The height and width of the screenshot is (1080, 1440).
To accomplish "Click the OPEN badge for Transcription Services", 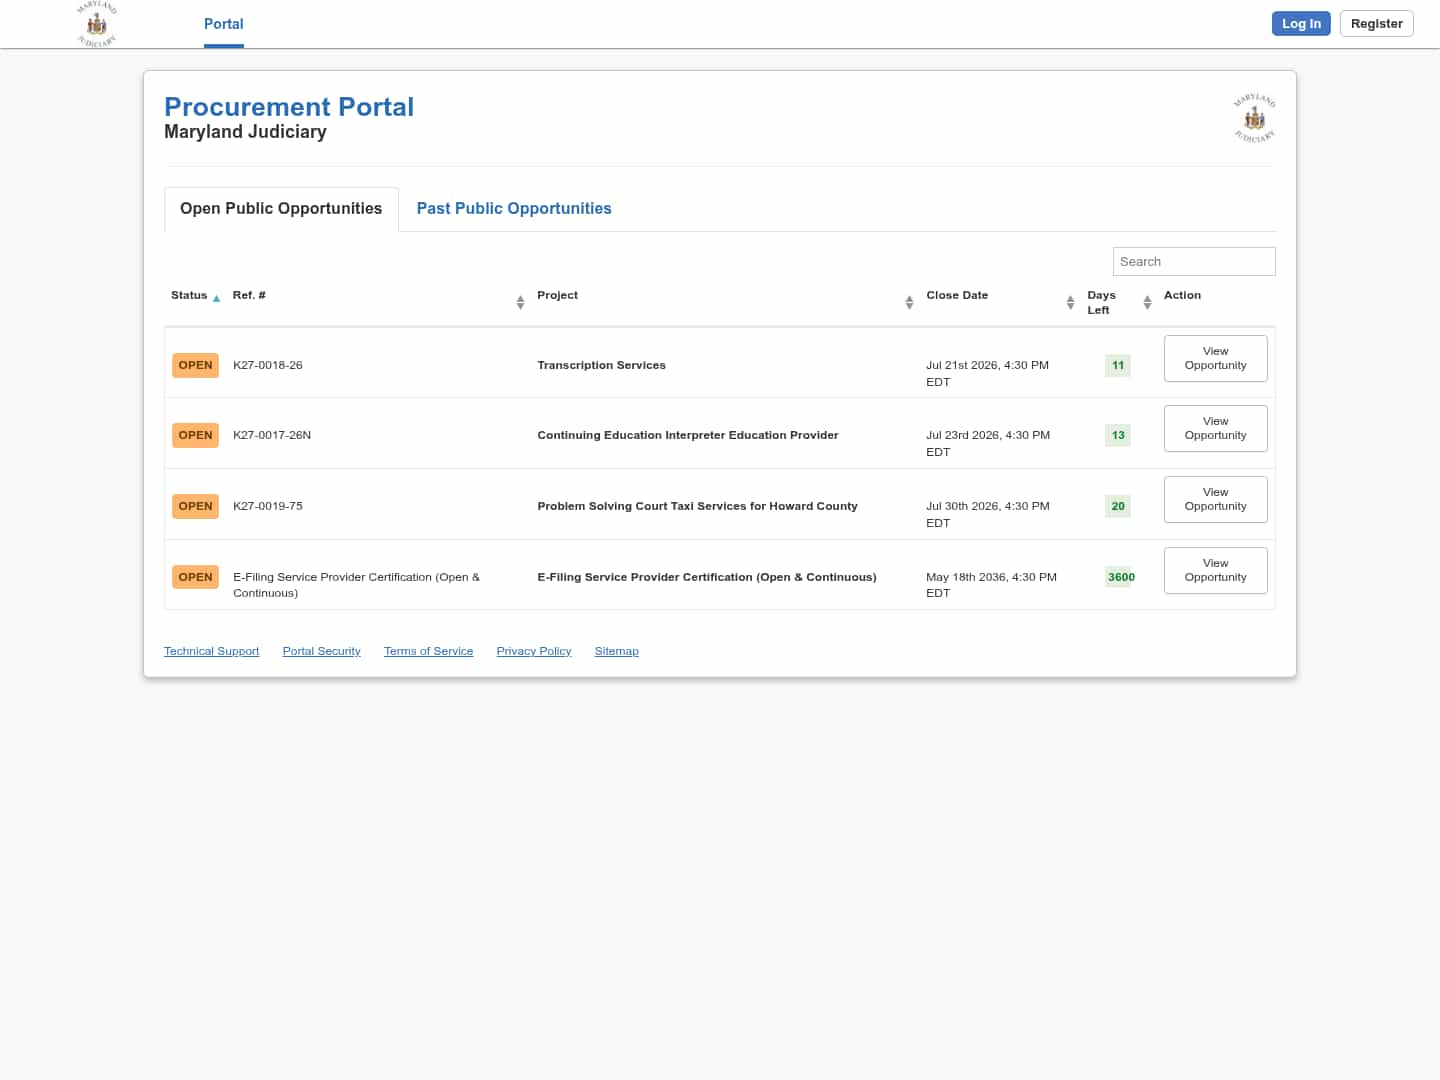I will (195, 365).
